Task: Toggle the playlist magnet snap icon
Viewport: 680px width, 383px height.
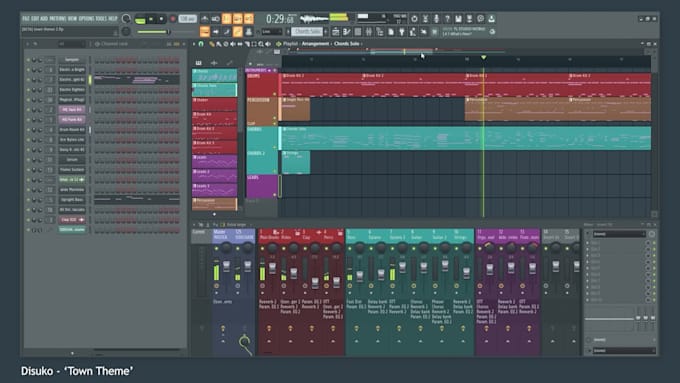Action: click(201, 44)
